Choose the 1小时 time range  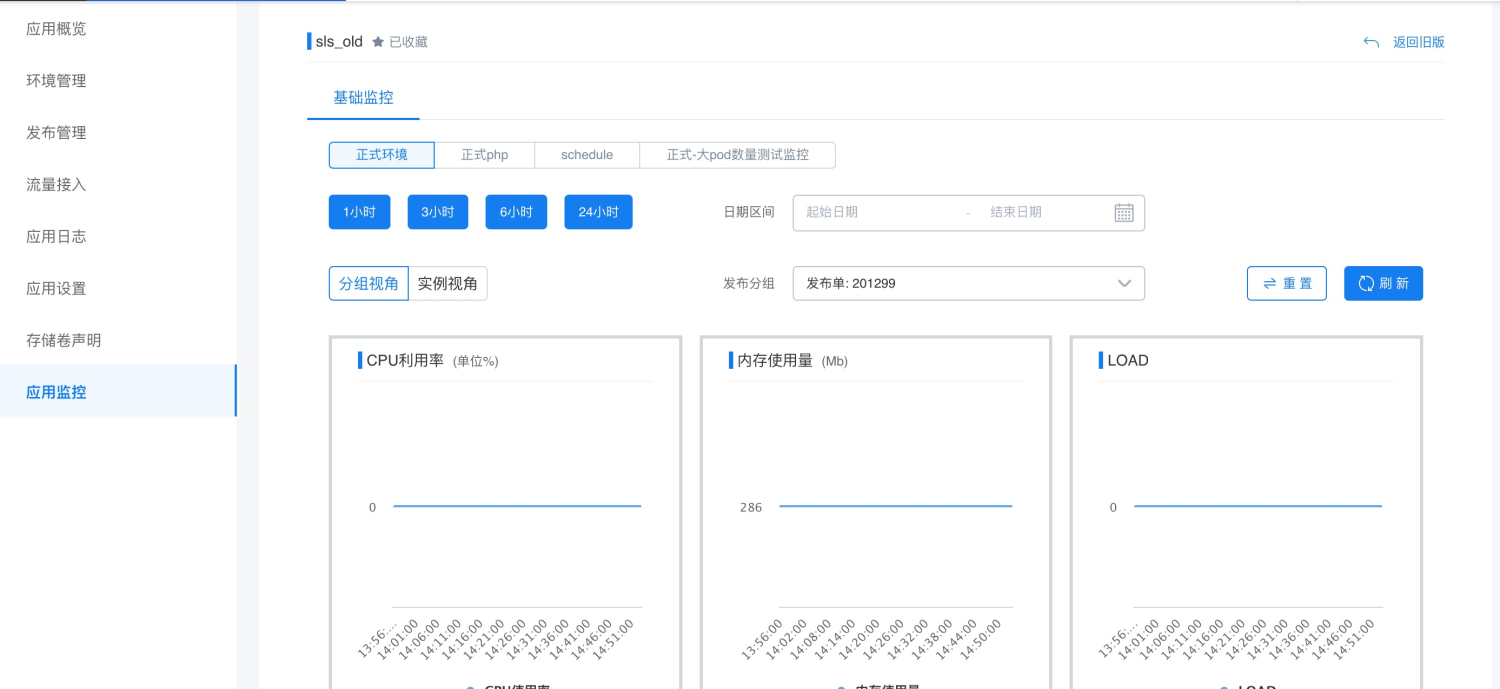point(359,212)
